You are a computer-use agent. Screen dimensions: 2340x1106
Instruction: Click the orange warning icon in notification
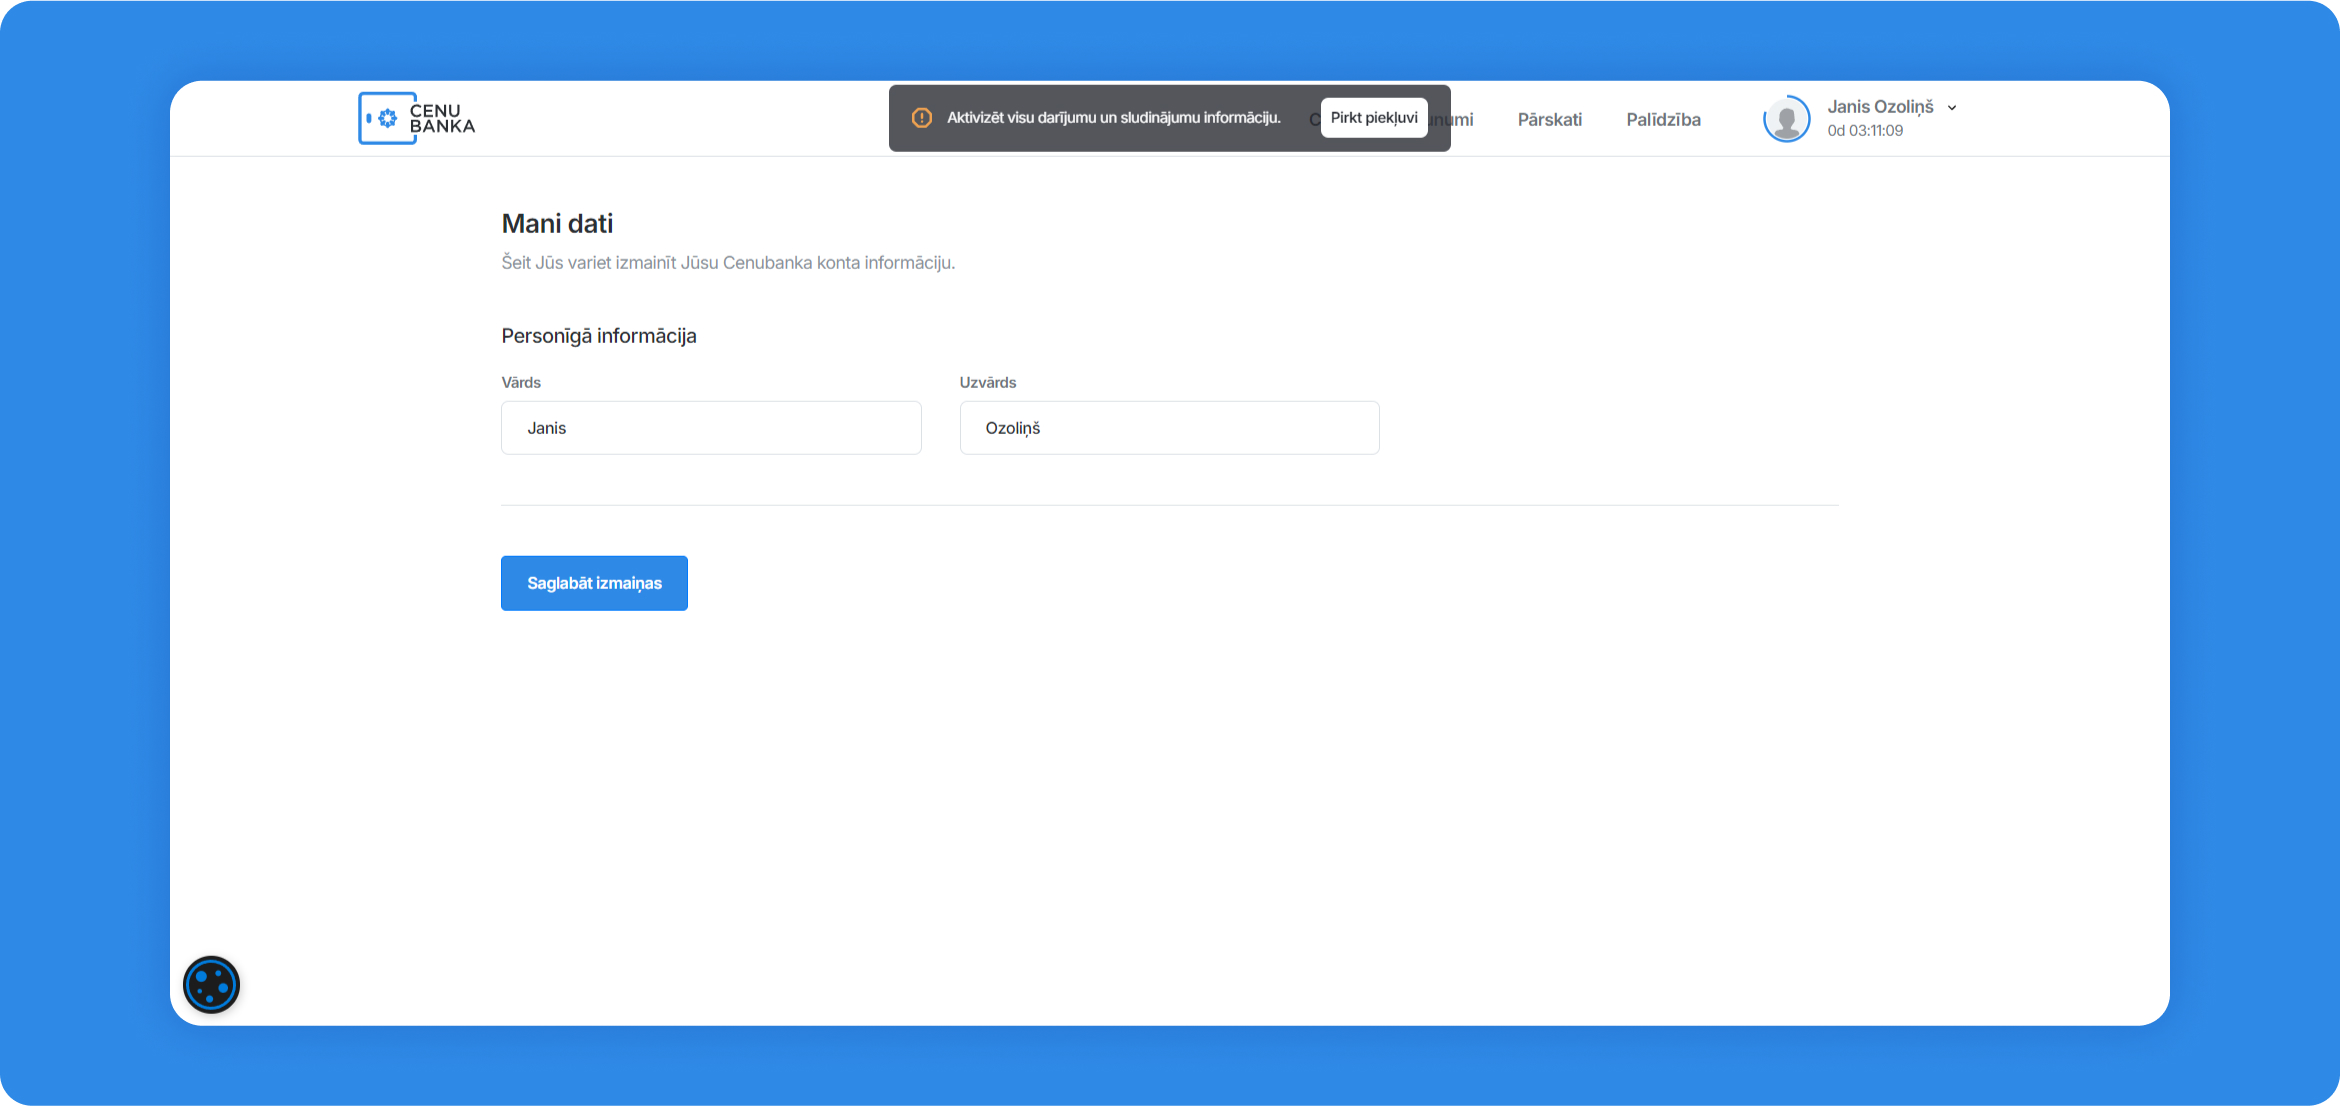[x=922, y=118]
